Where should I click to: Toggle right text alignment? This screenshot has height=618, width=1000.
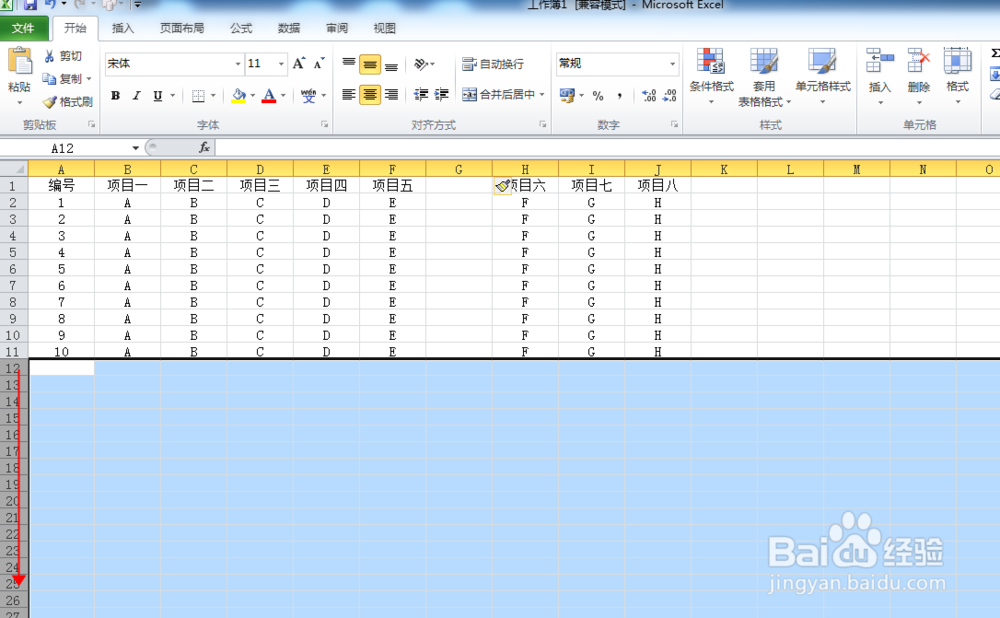coord(392,95)
